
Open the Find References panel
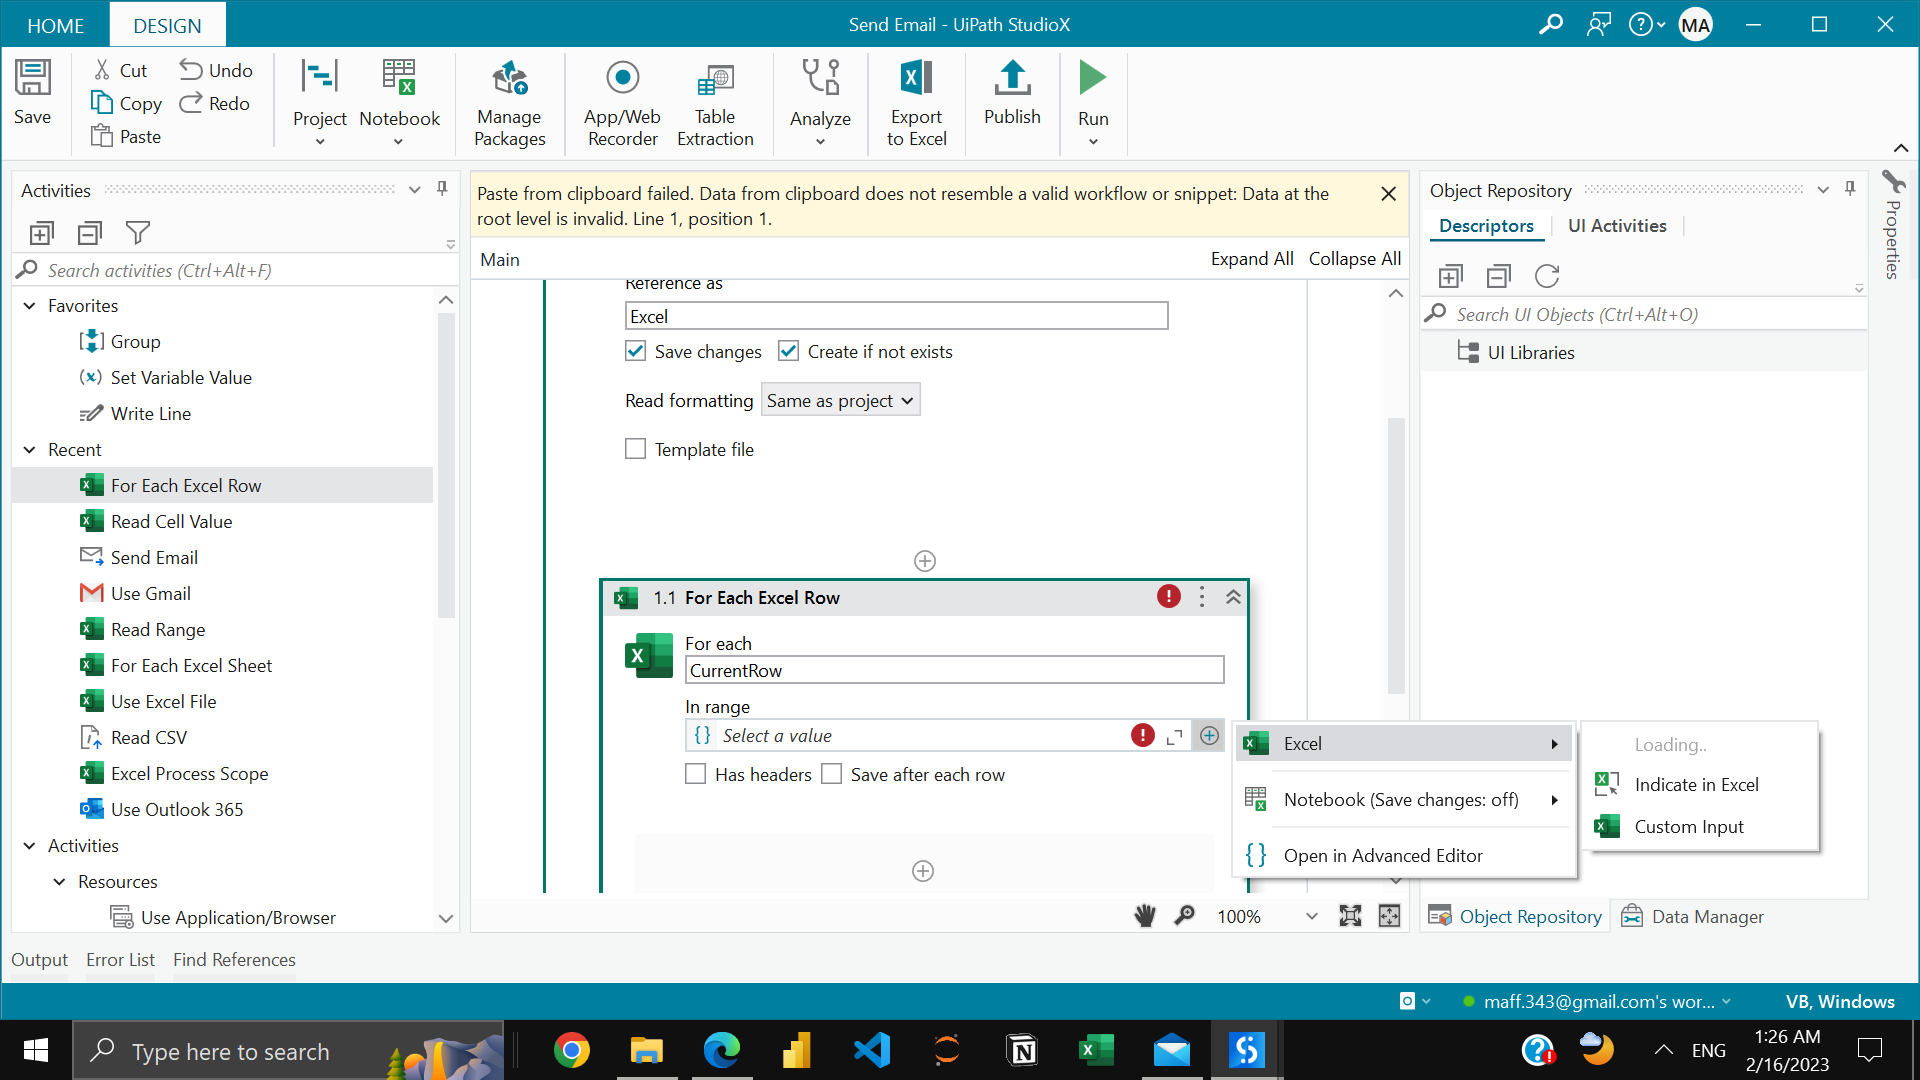click(234, 959)
